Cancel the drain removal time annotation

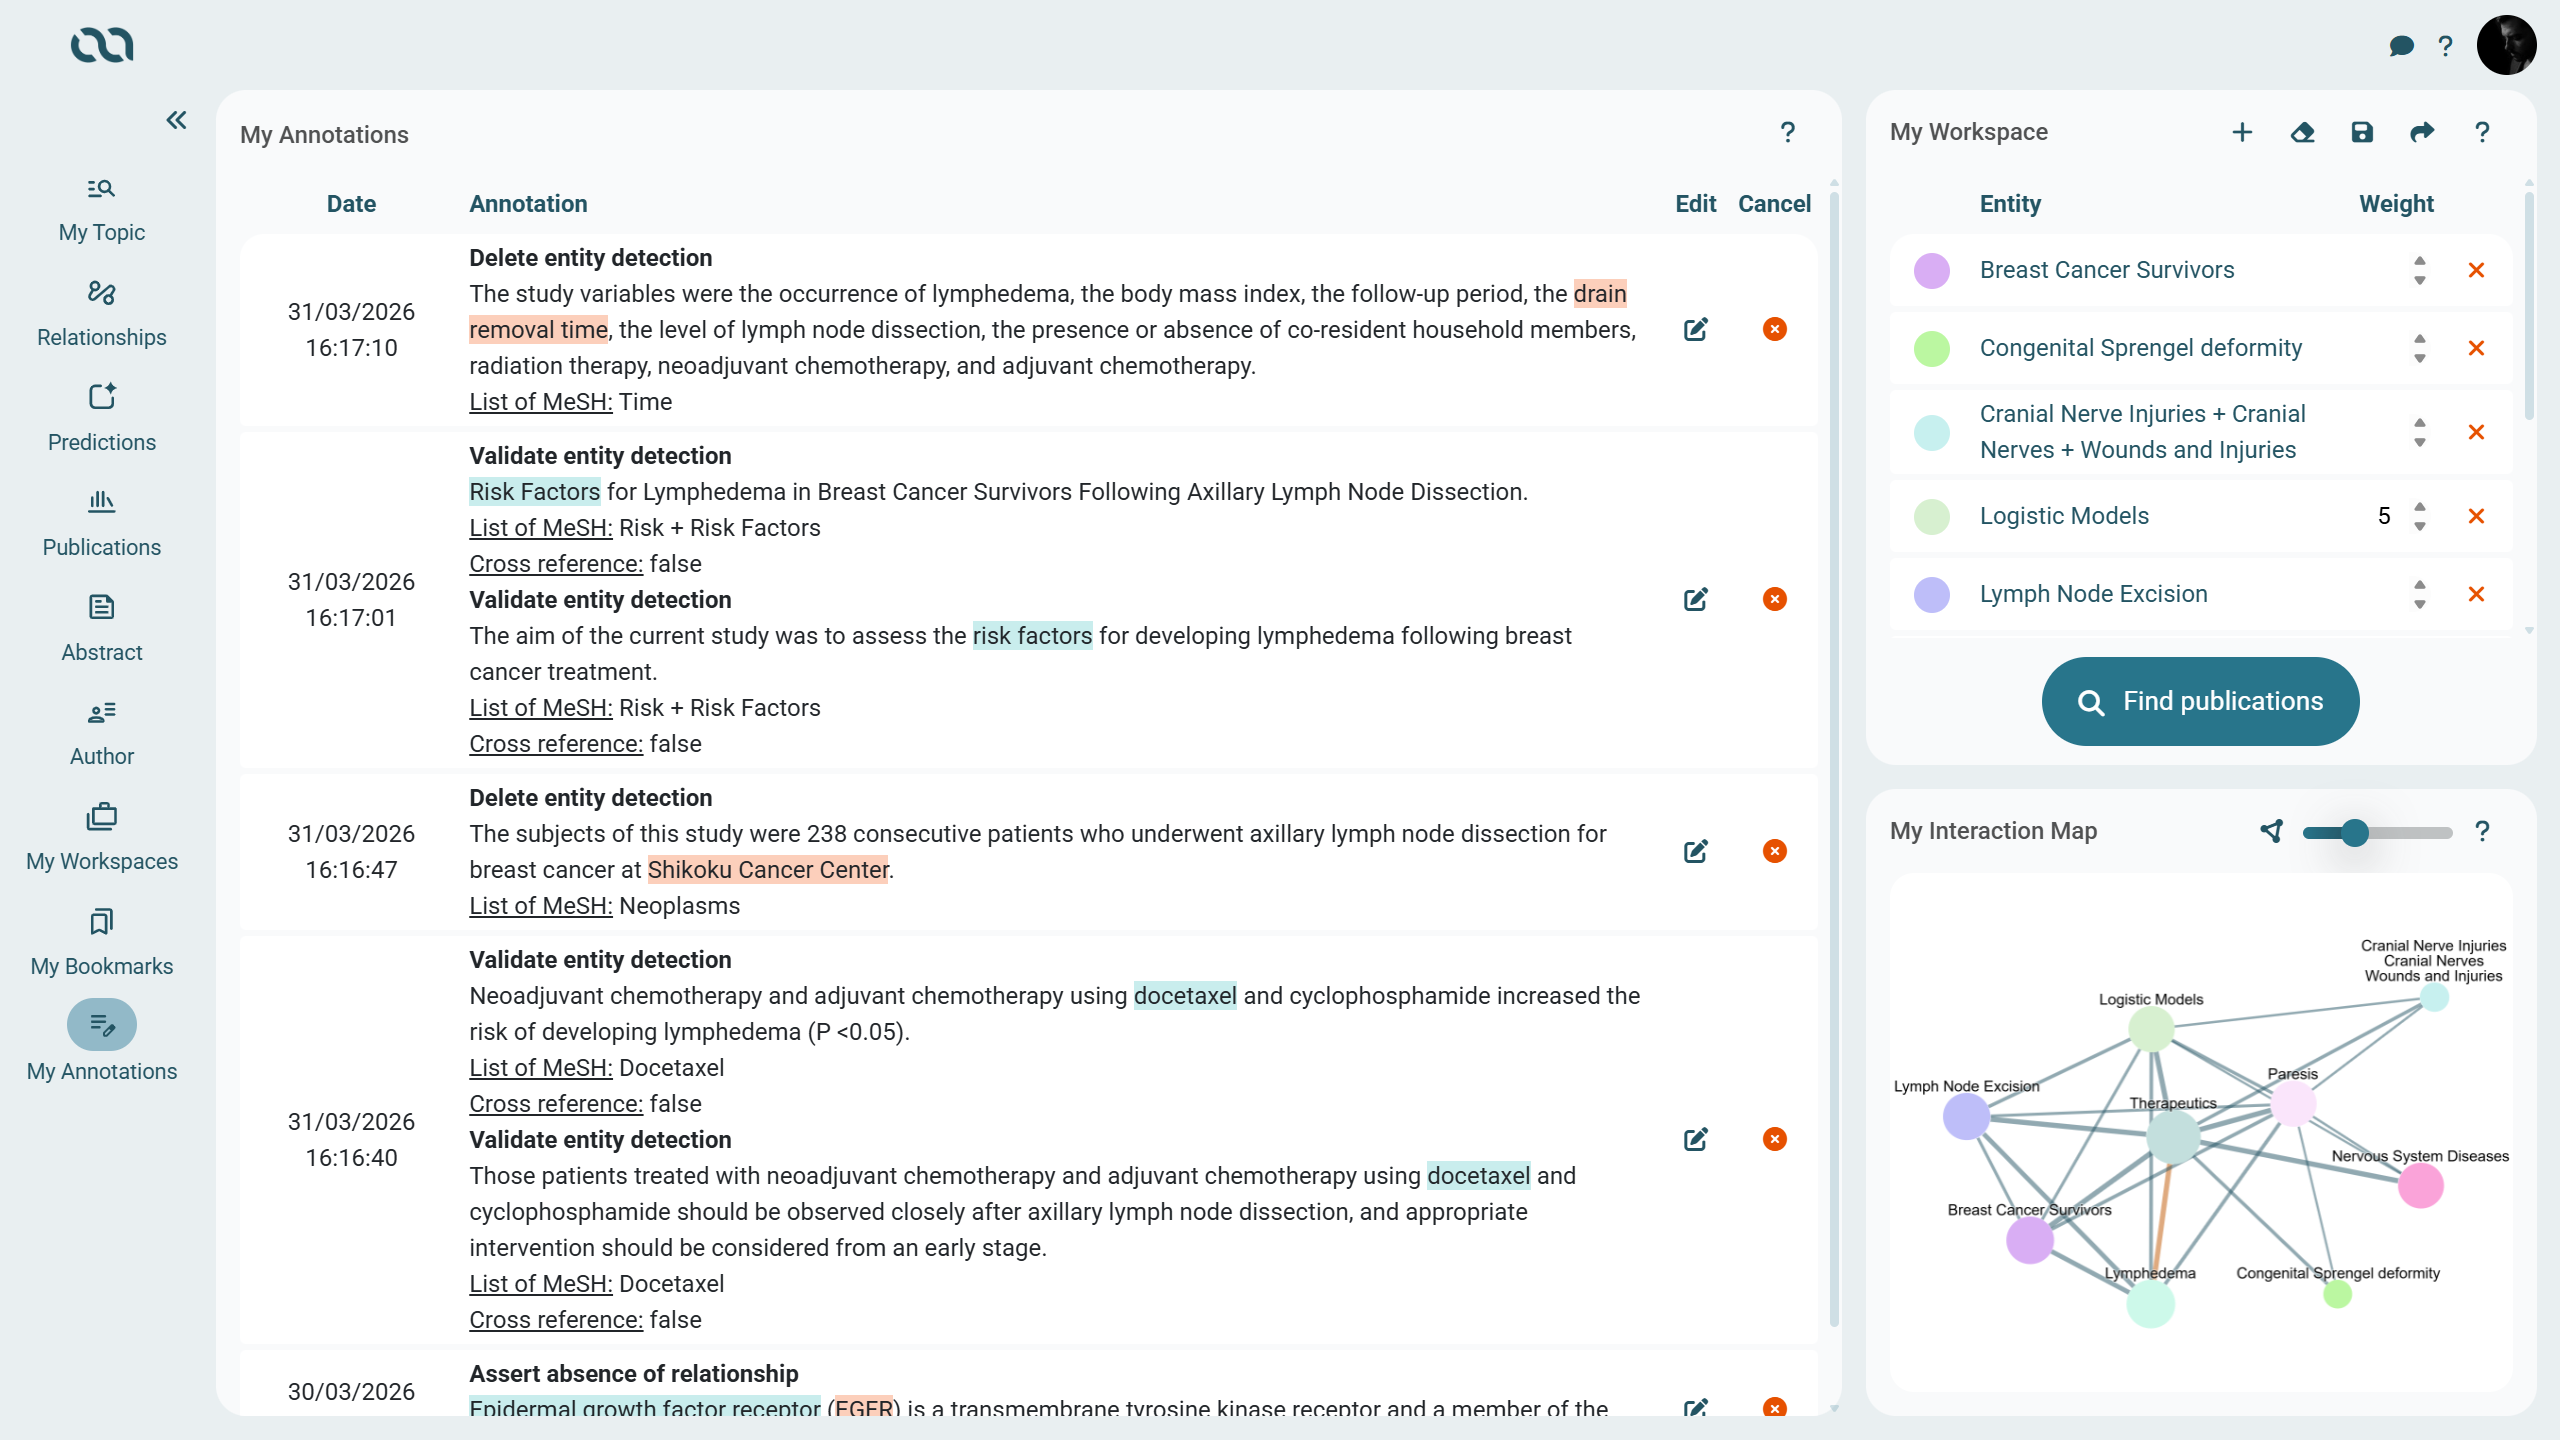[x=1774, y=329]
